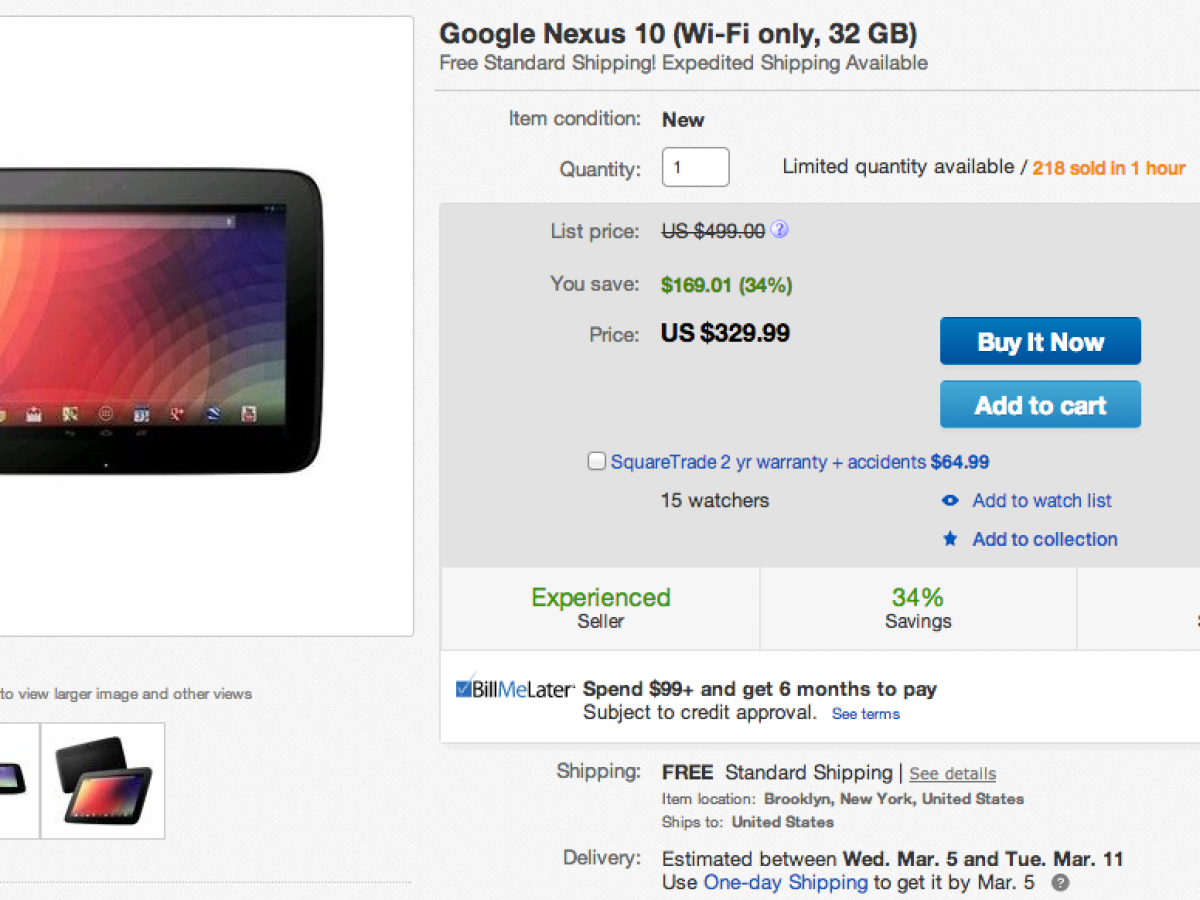Image resolution: width=1200 pixels, height=900 pixels.
Task: Click the BillMeLater logo
Action: (x=515, y=688)
